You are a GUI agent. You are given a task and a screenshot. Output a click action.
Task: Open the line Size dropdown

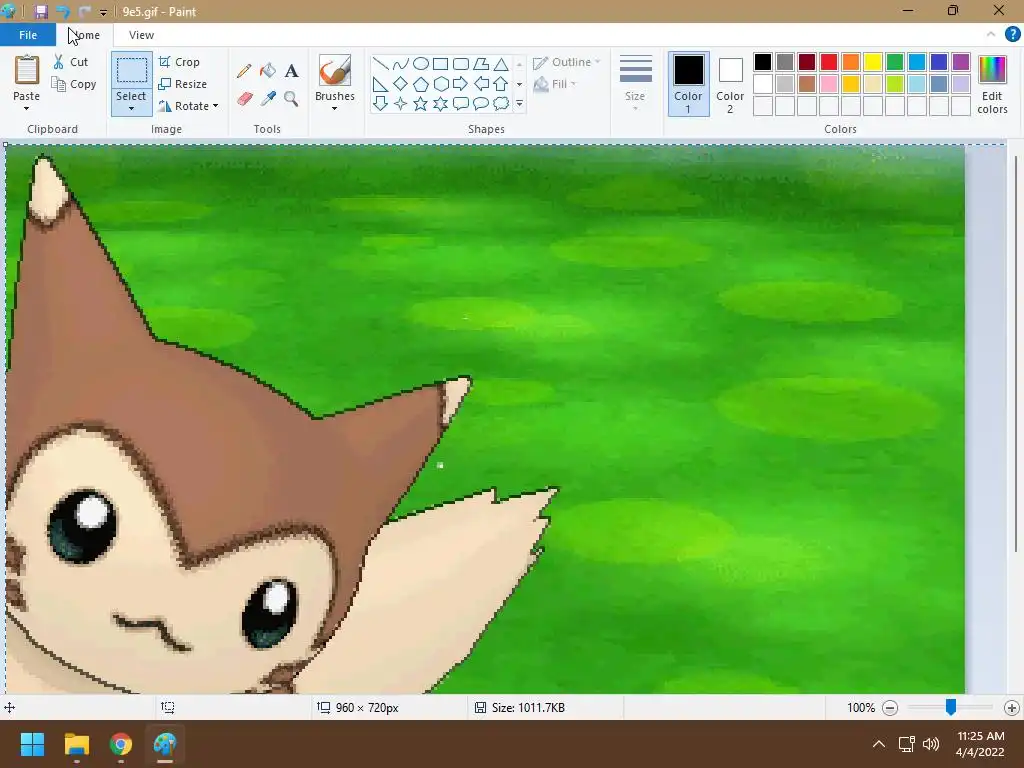tap(635, 82)
